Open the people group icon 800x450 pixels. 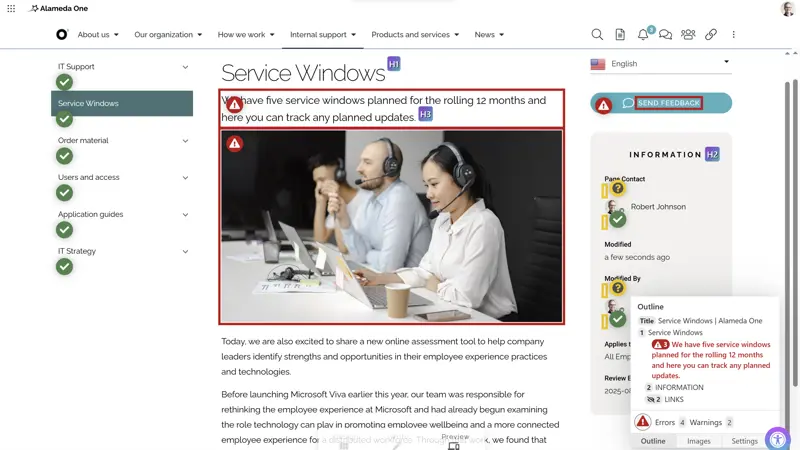(688, 34)
